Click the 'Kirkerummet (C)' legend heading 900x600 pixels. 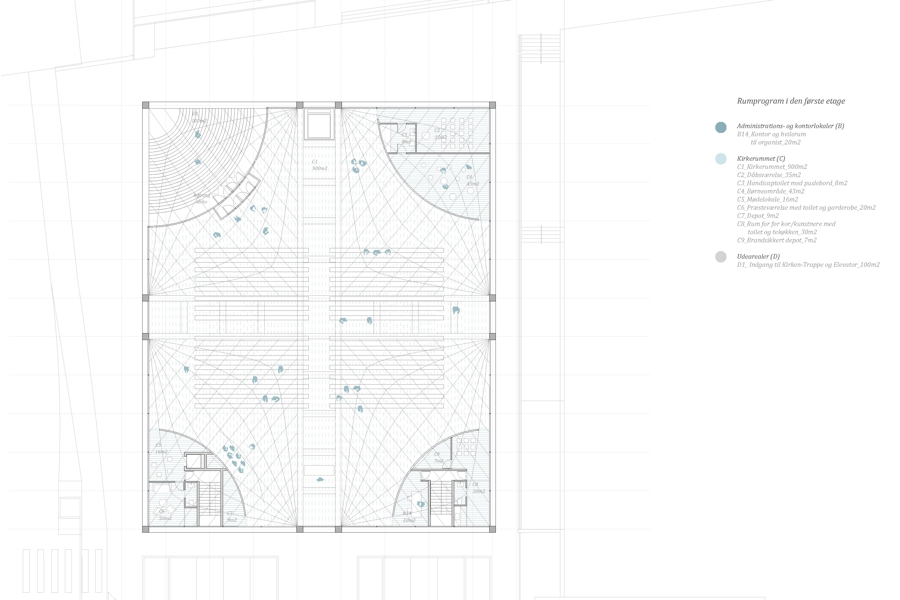[761, 159]
